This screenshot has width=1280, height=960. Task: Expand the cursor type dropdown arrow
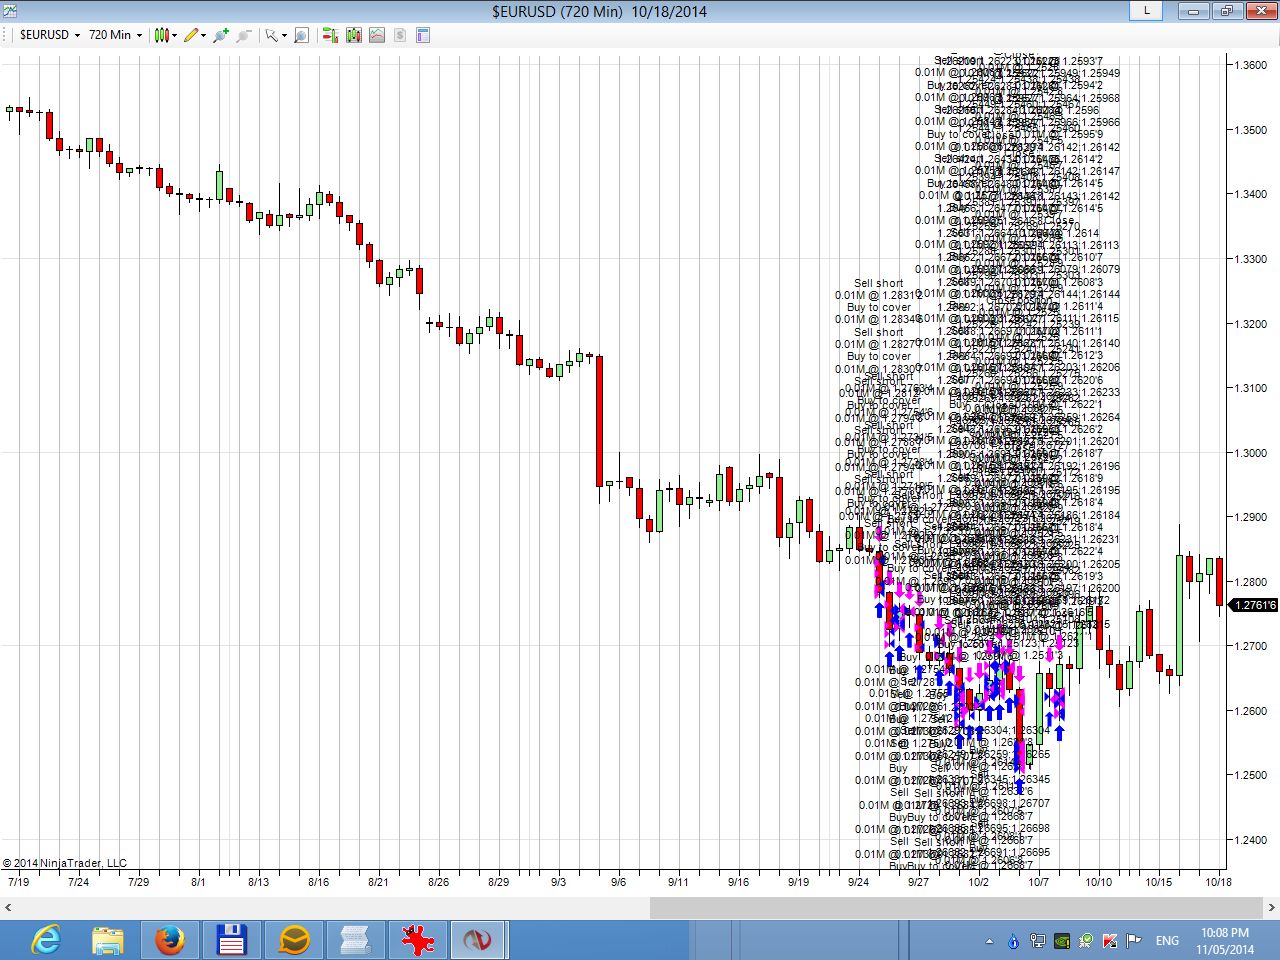click(x=284, y=35)
